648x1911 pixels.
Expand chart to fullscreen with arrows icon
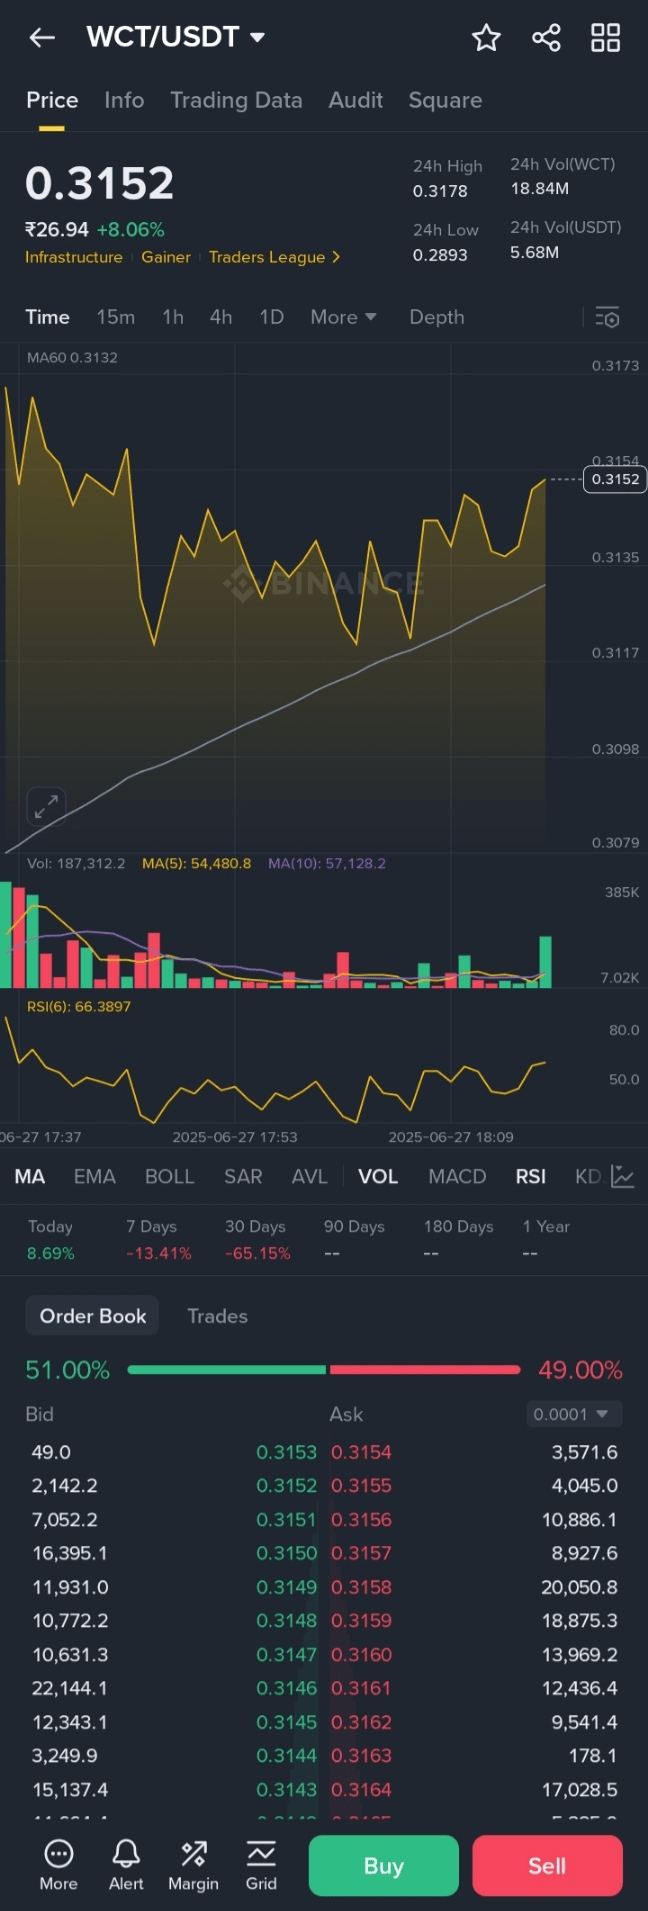(x=46, y=808)
